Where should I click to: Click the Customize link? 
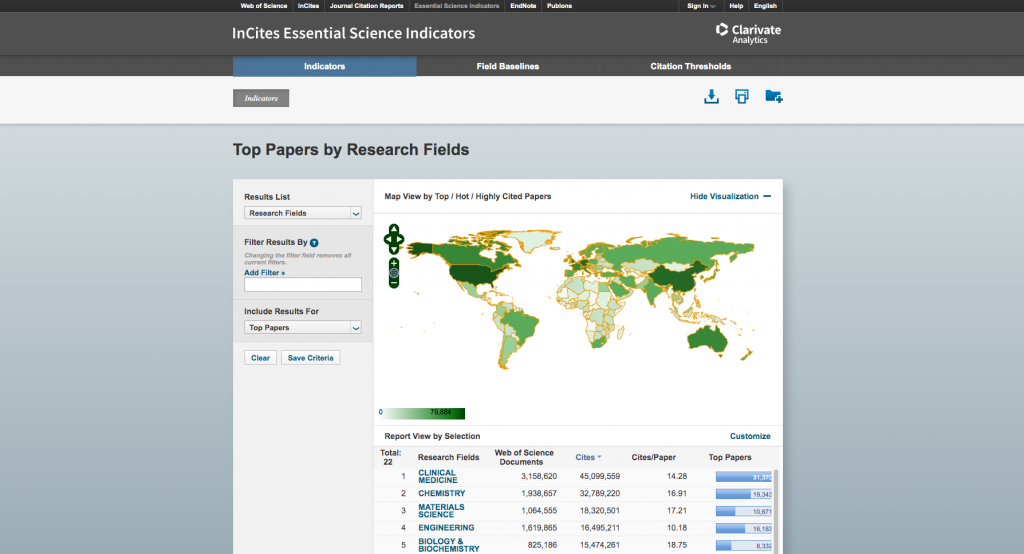click(x=750, y=436)
